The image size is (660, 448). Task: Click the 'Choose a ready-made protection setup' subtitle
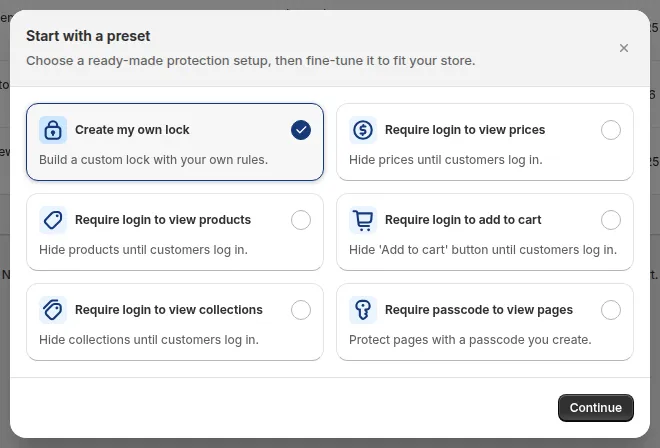(250, 61)
